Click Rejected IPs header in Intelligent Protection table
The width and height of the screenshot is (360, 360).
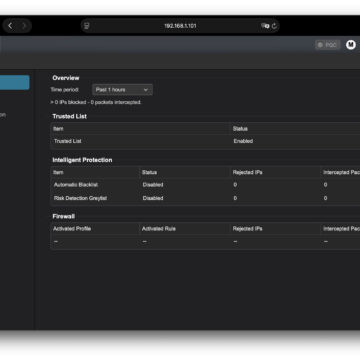pyautogui.click(x=248, y=172)
